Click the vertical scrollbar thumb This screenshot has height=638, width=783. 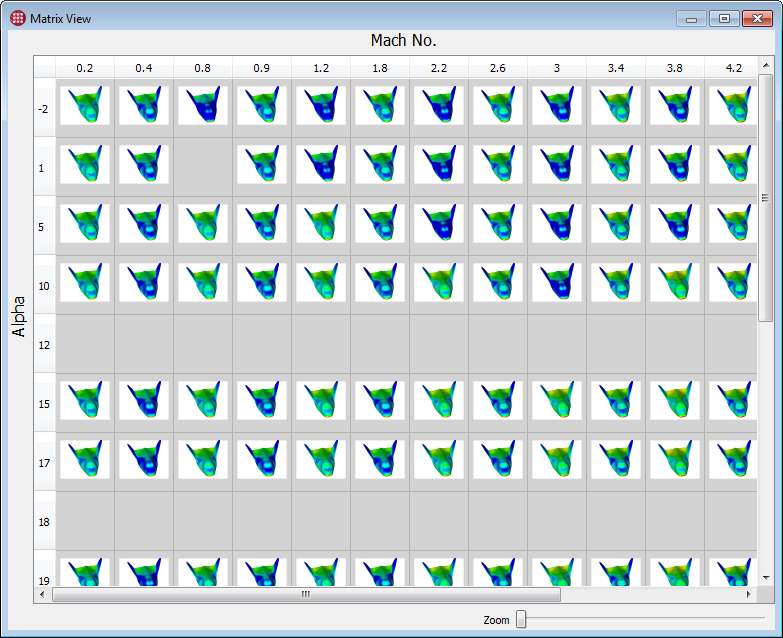click(766, 198)
